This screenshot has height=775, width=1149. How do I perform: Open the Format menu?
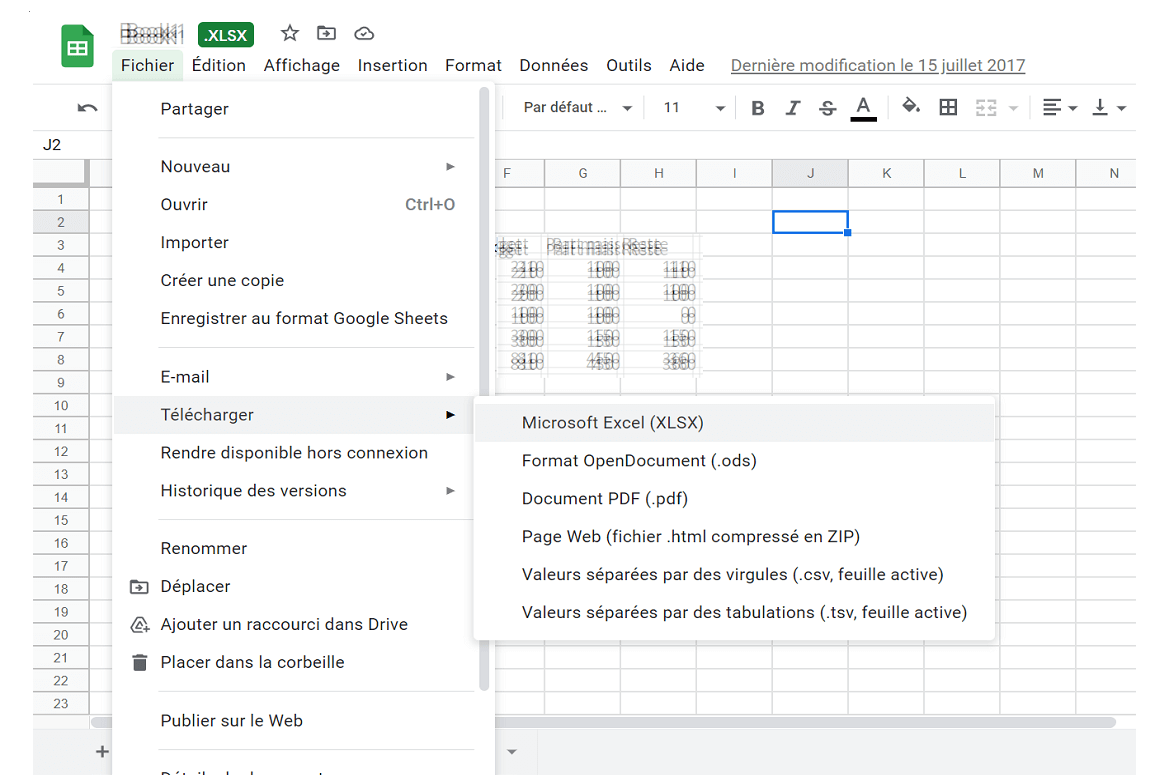(473, 65)
